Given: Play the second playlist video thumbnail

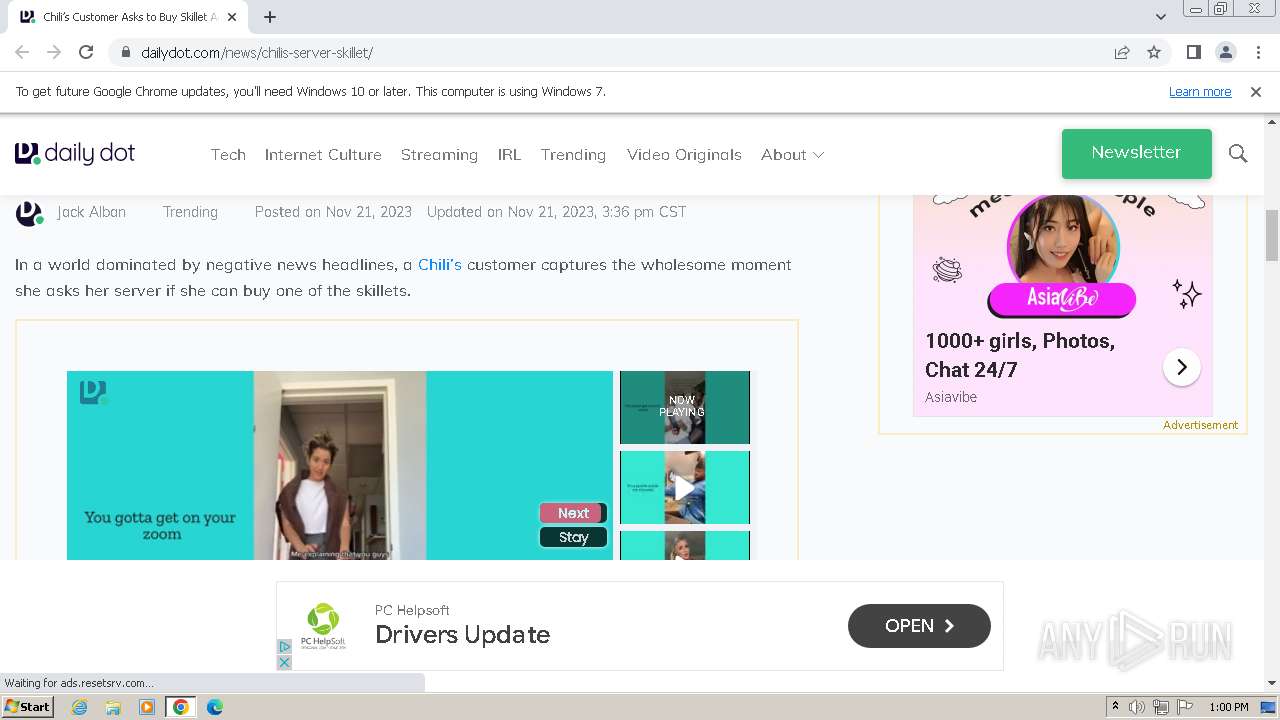Looking at the screenshot, I should (685, 487).
